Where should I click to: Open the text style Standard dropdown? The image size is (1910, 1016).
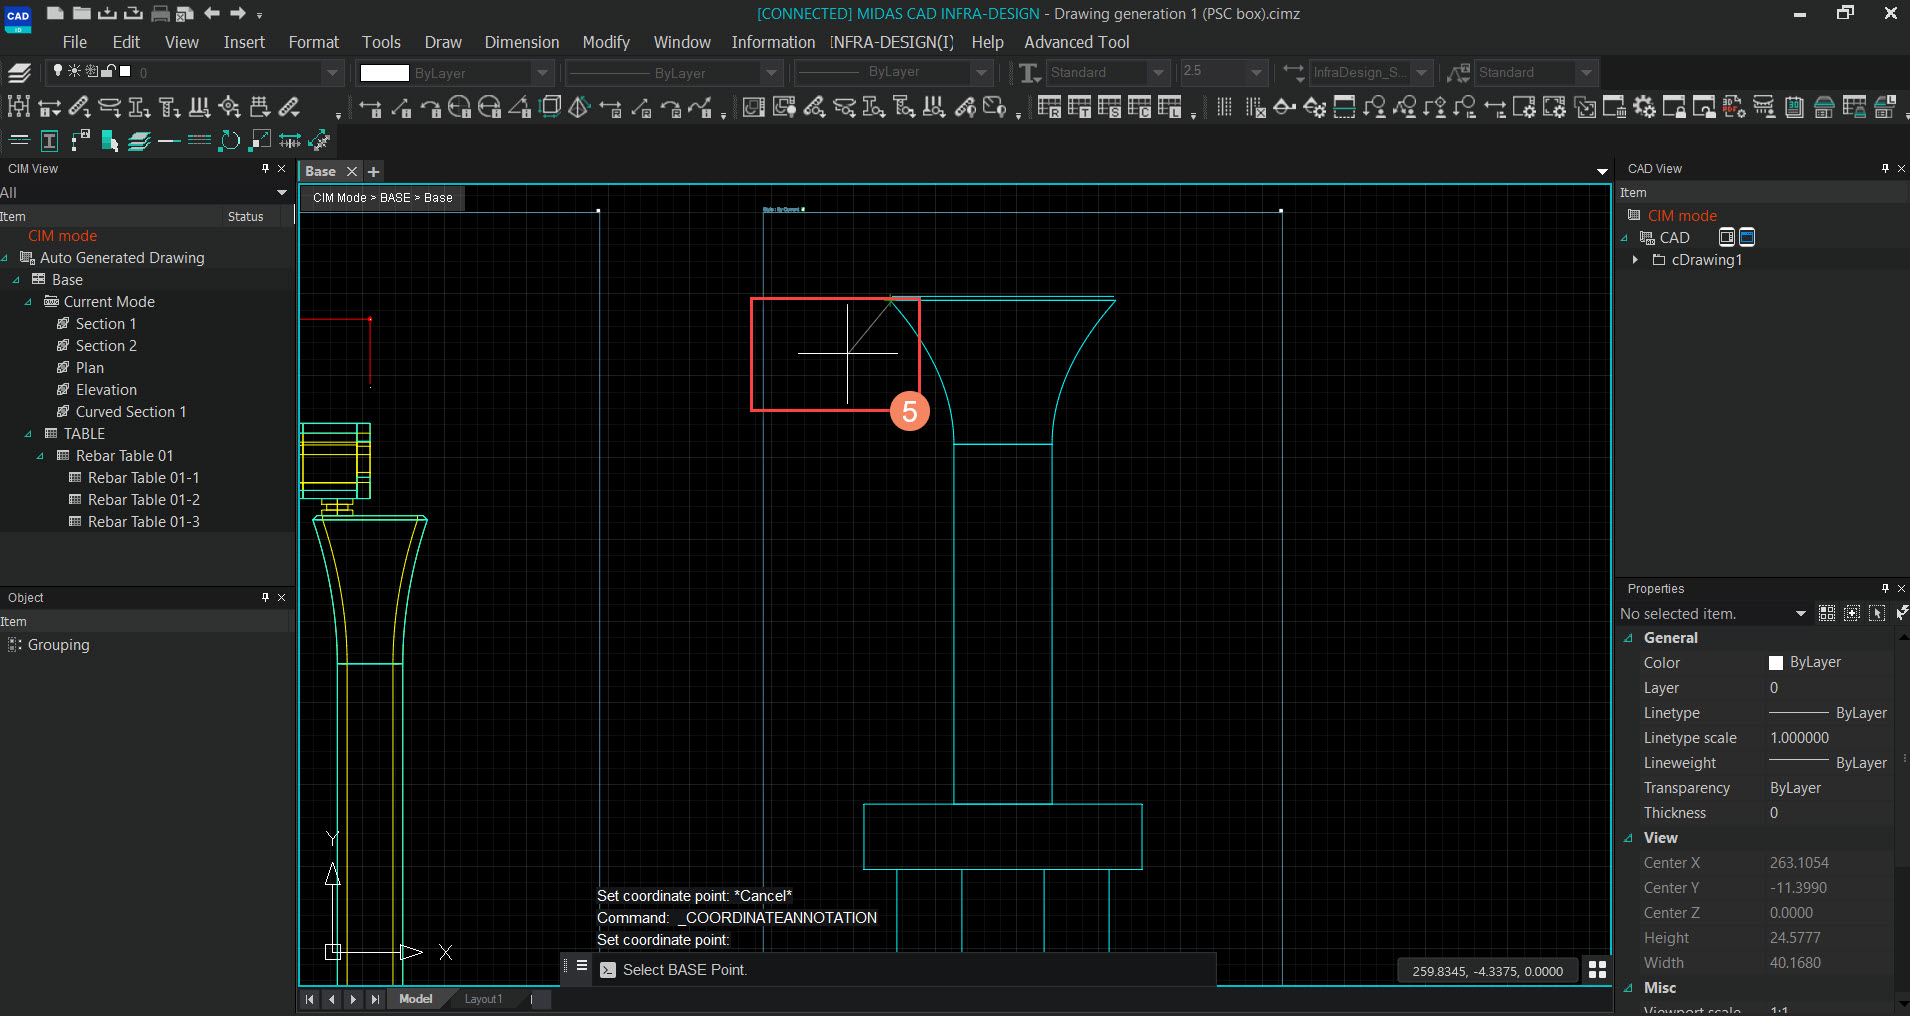coord(1158,72)
